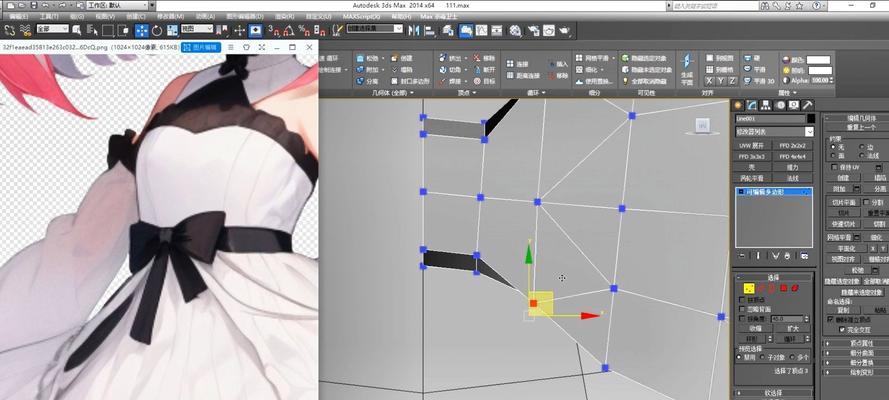
Task: Select the 多个 preview radio button
Action: (x=791, y=357)
